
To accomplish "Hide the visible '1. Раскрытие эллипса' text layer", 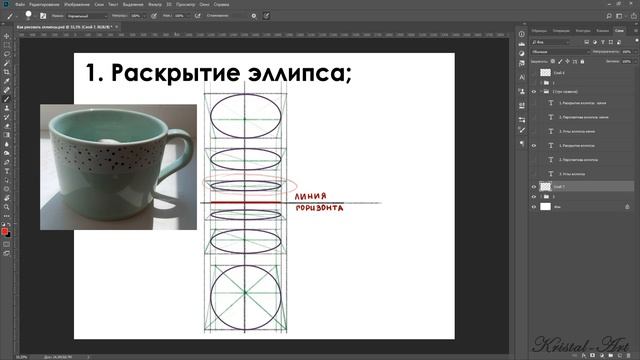I will [533, 146].
